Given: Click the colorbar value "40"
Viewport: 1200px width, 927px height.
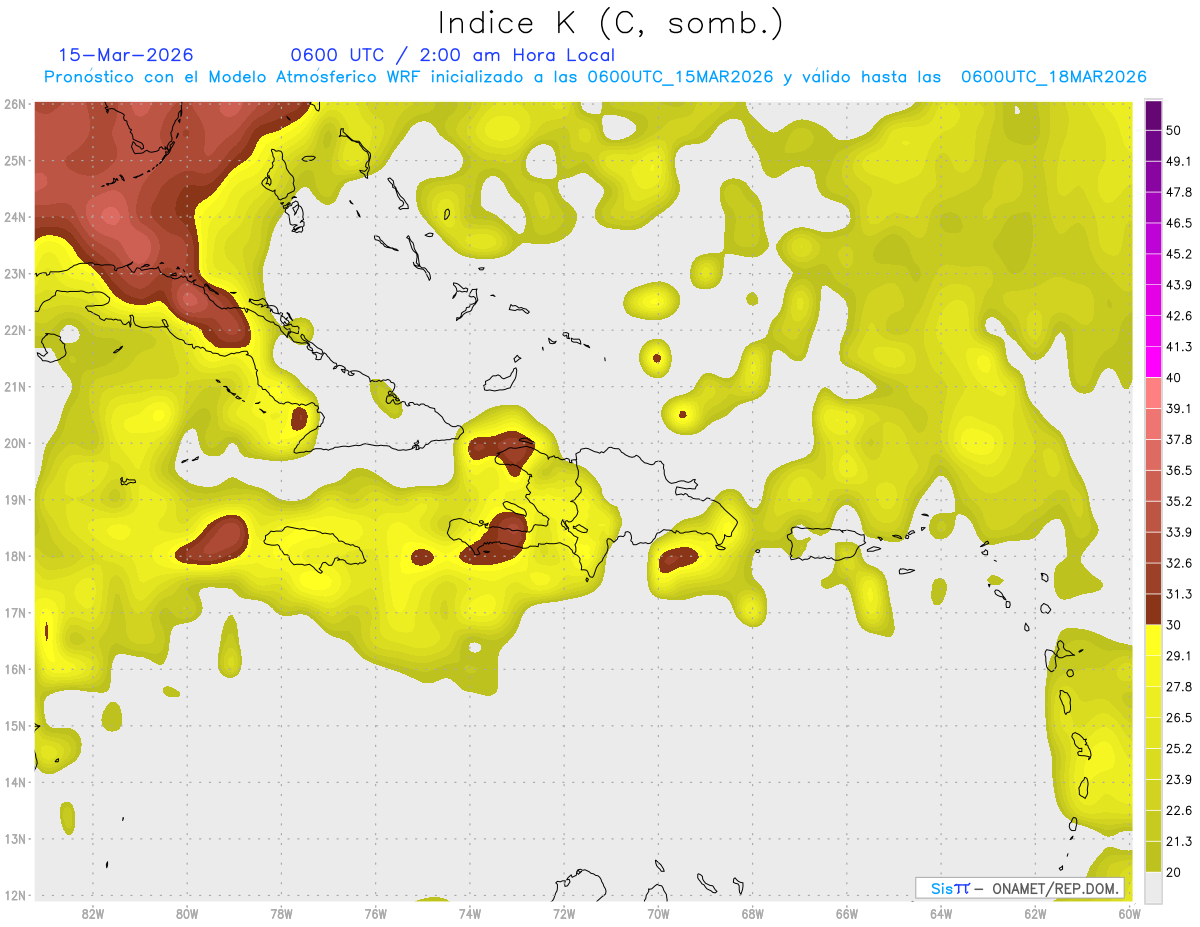Looking at the screenshot, I should (x=1174, y=377).
